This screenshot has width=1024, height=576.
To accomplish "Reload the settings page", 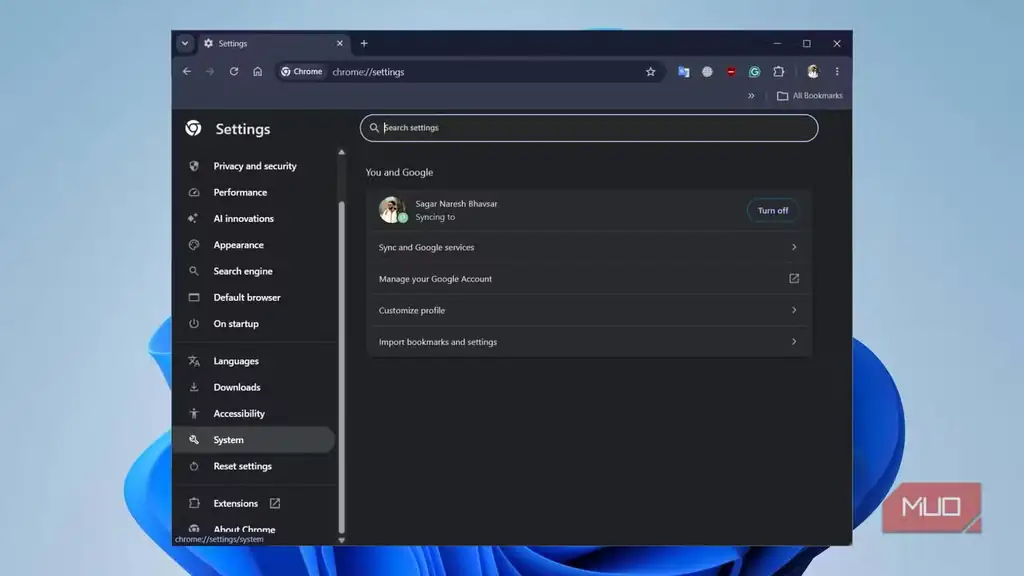I will coord(234,72).
